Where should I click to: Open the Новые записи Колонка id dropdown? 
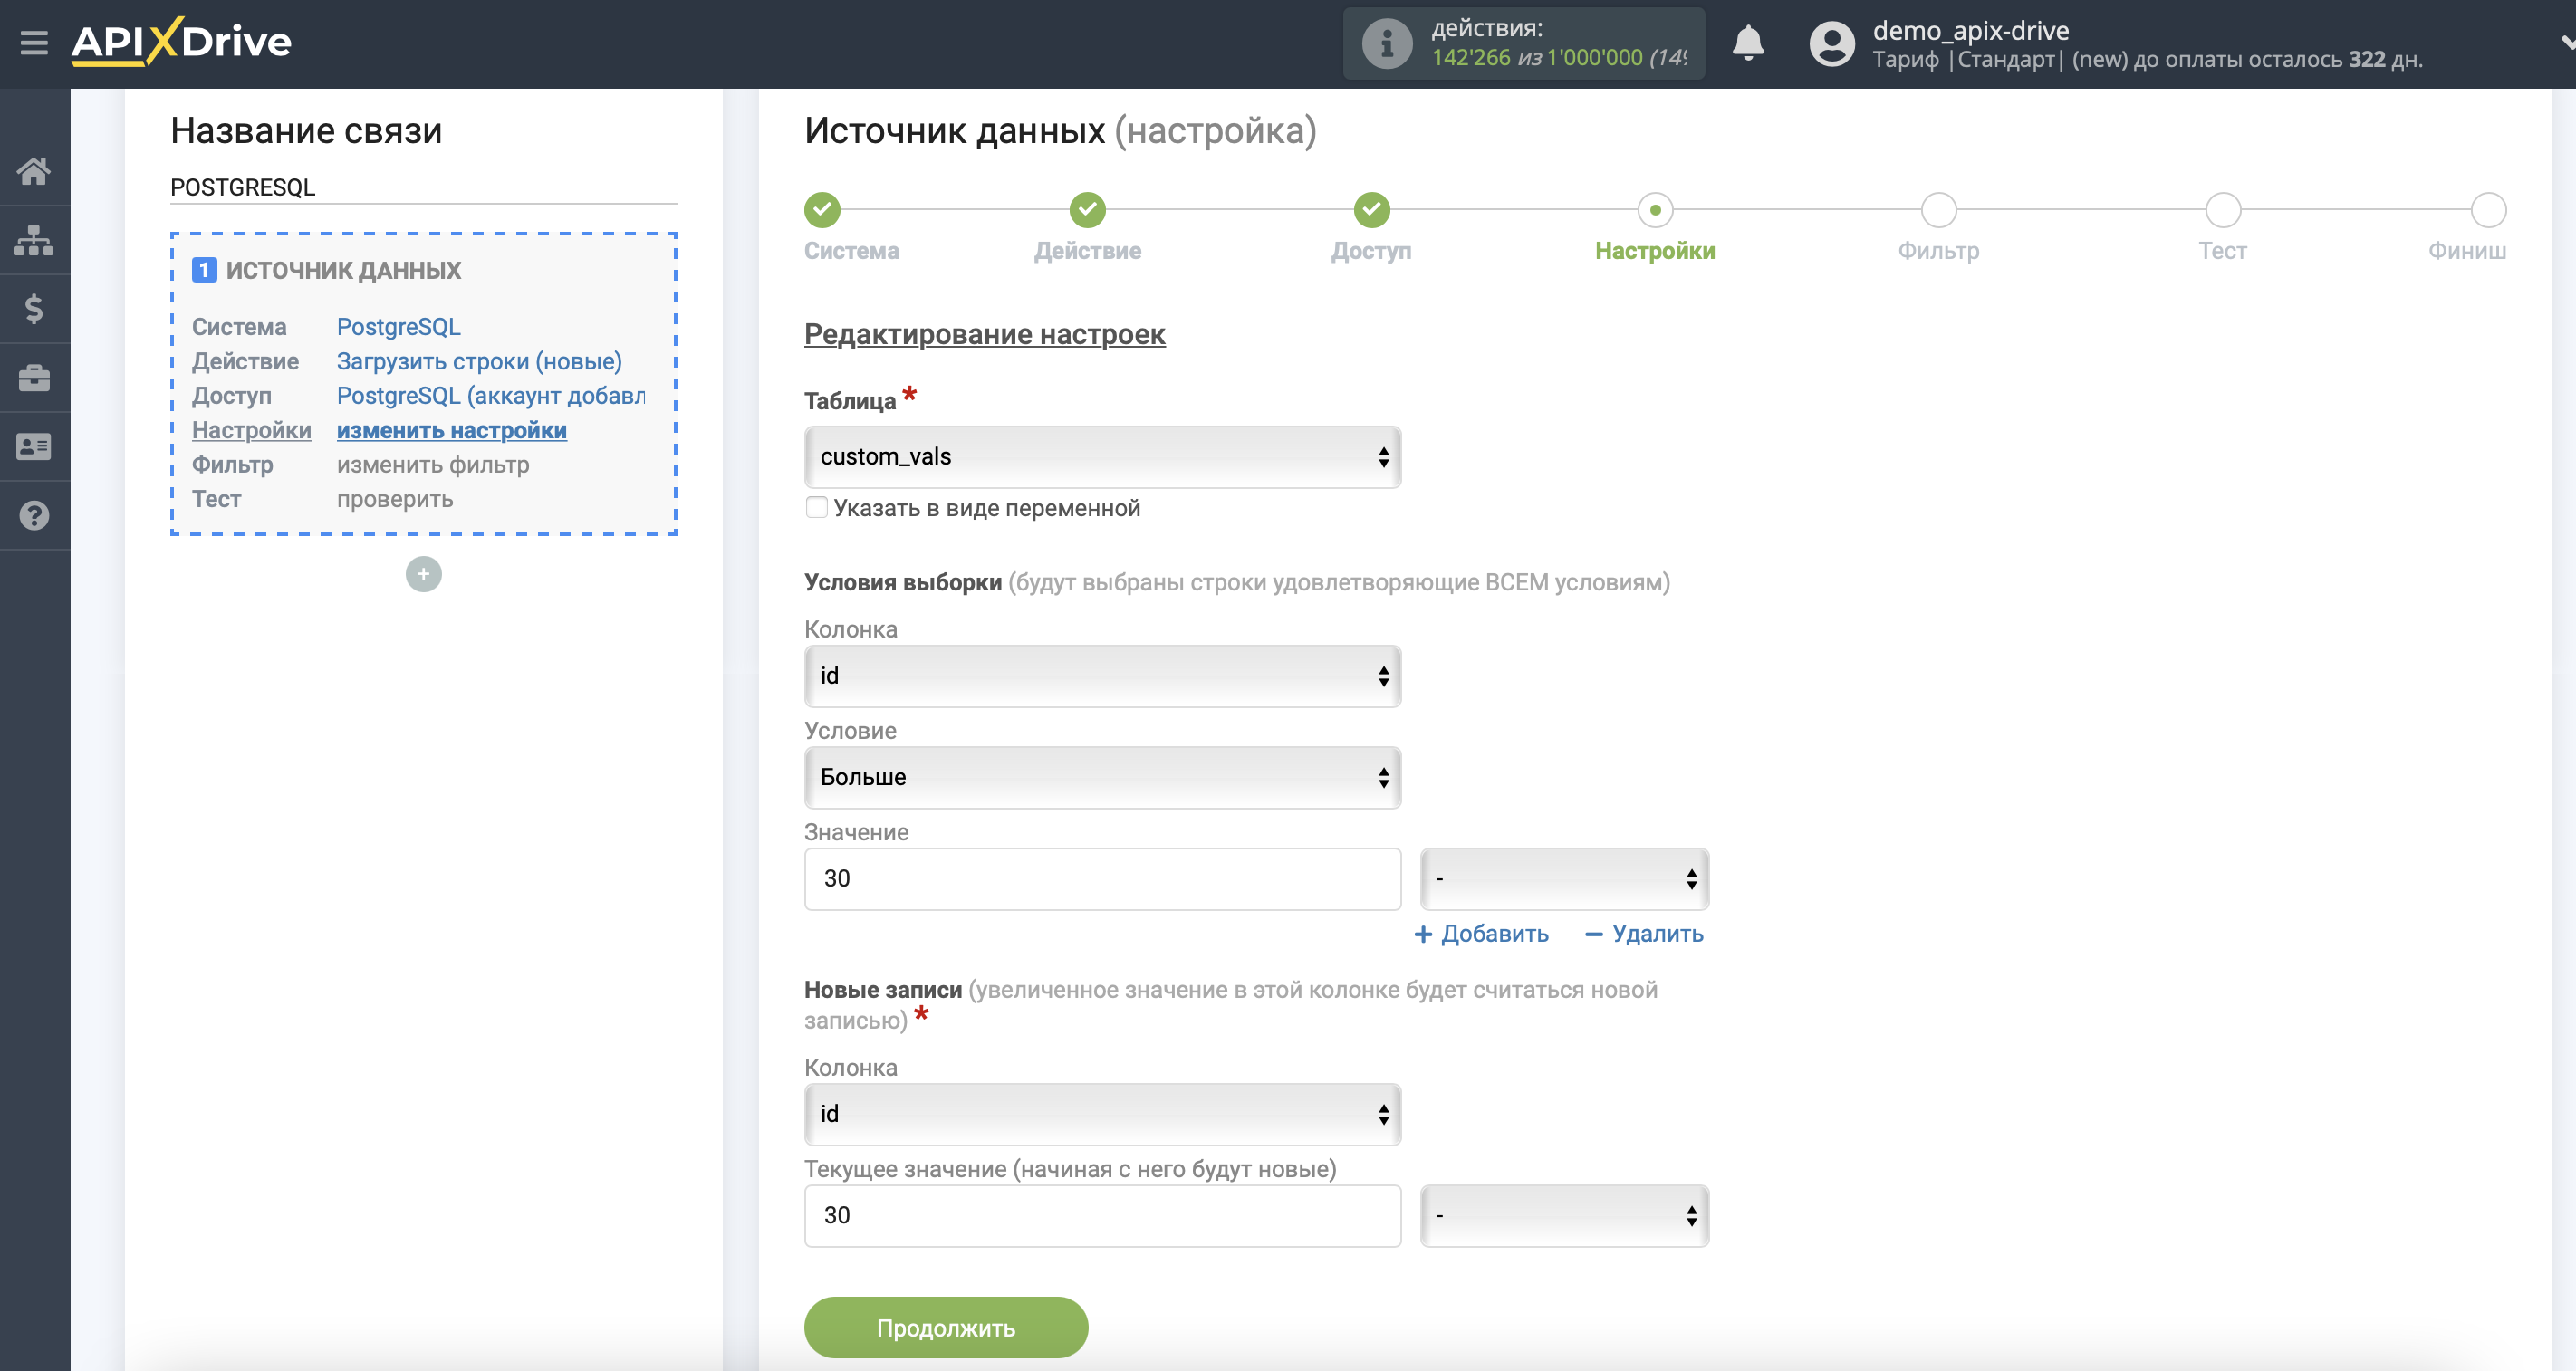point(1102,1114)
